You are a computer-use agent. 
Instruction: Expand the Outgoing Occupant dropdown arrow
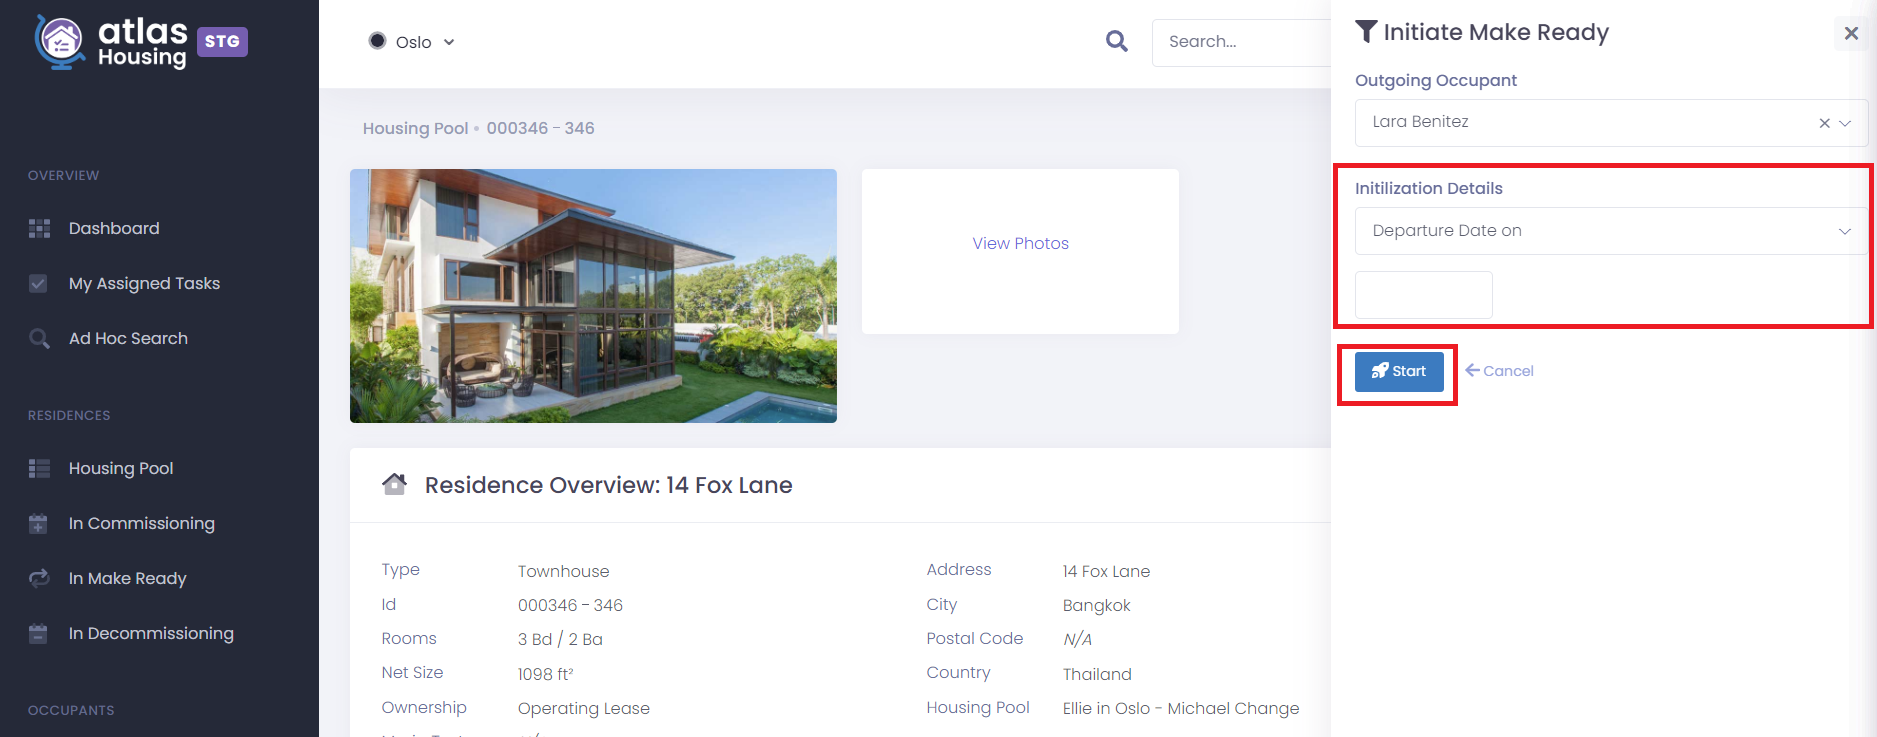[x=1846, y=123]
